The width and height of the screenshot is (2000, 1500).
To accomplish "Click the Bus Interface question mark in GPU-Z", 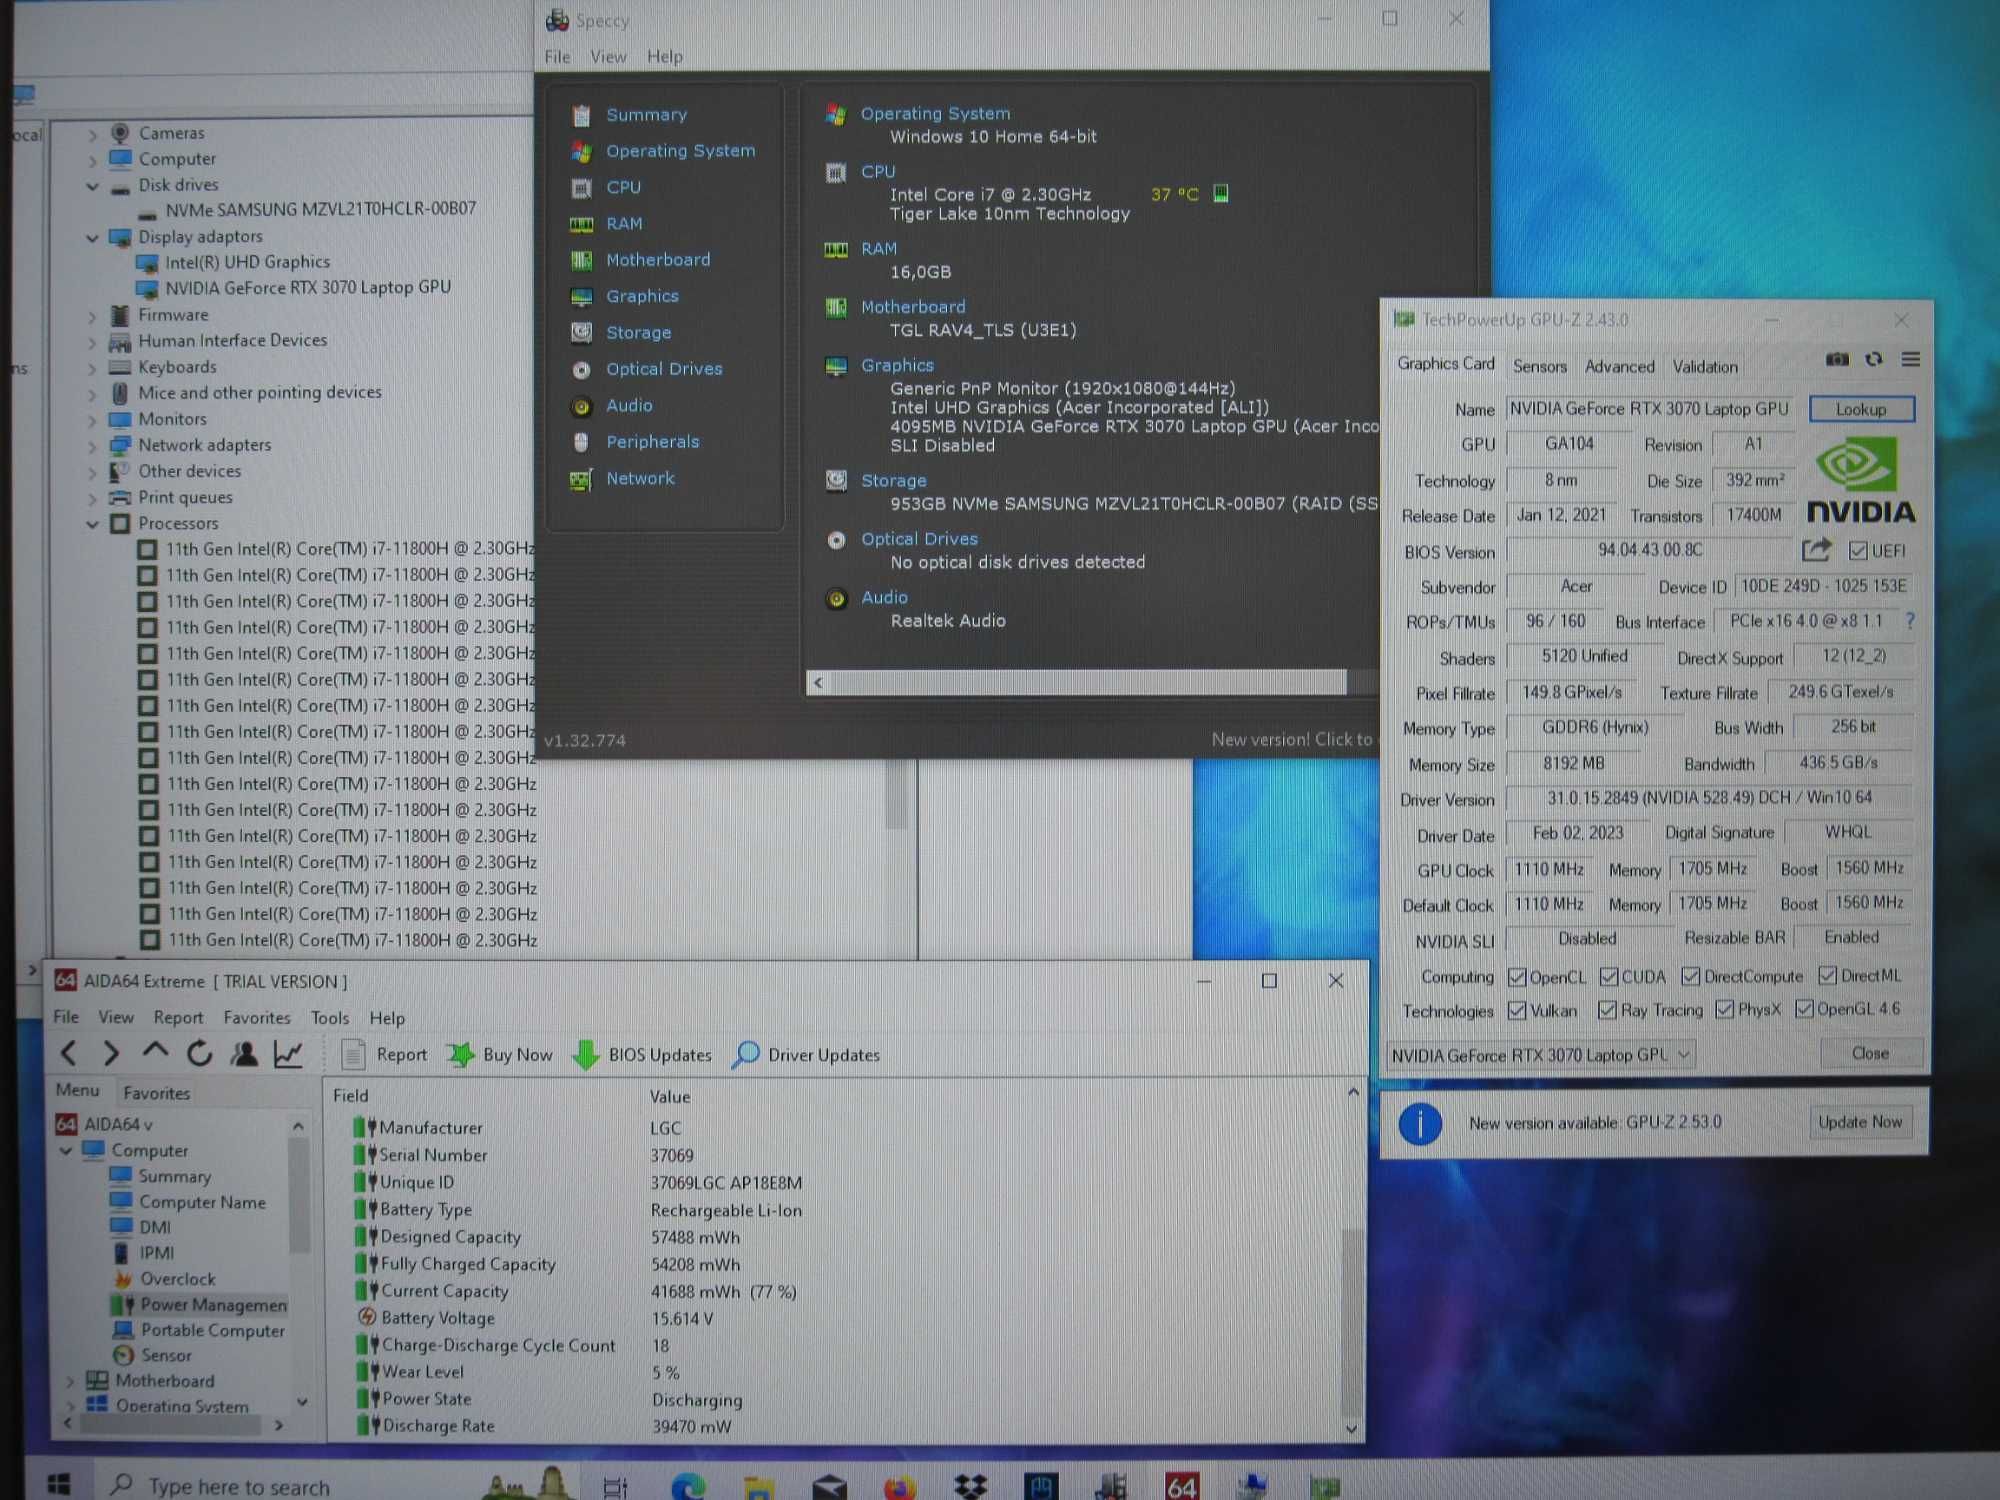I will (1910, 621).
